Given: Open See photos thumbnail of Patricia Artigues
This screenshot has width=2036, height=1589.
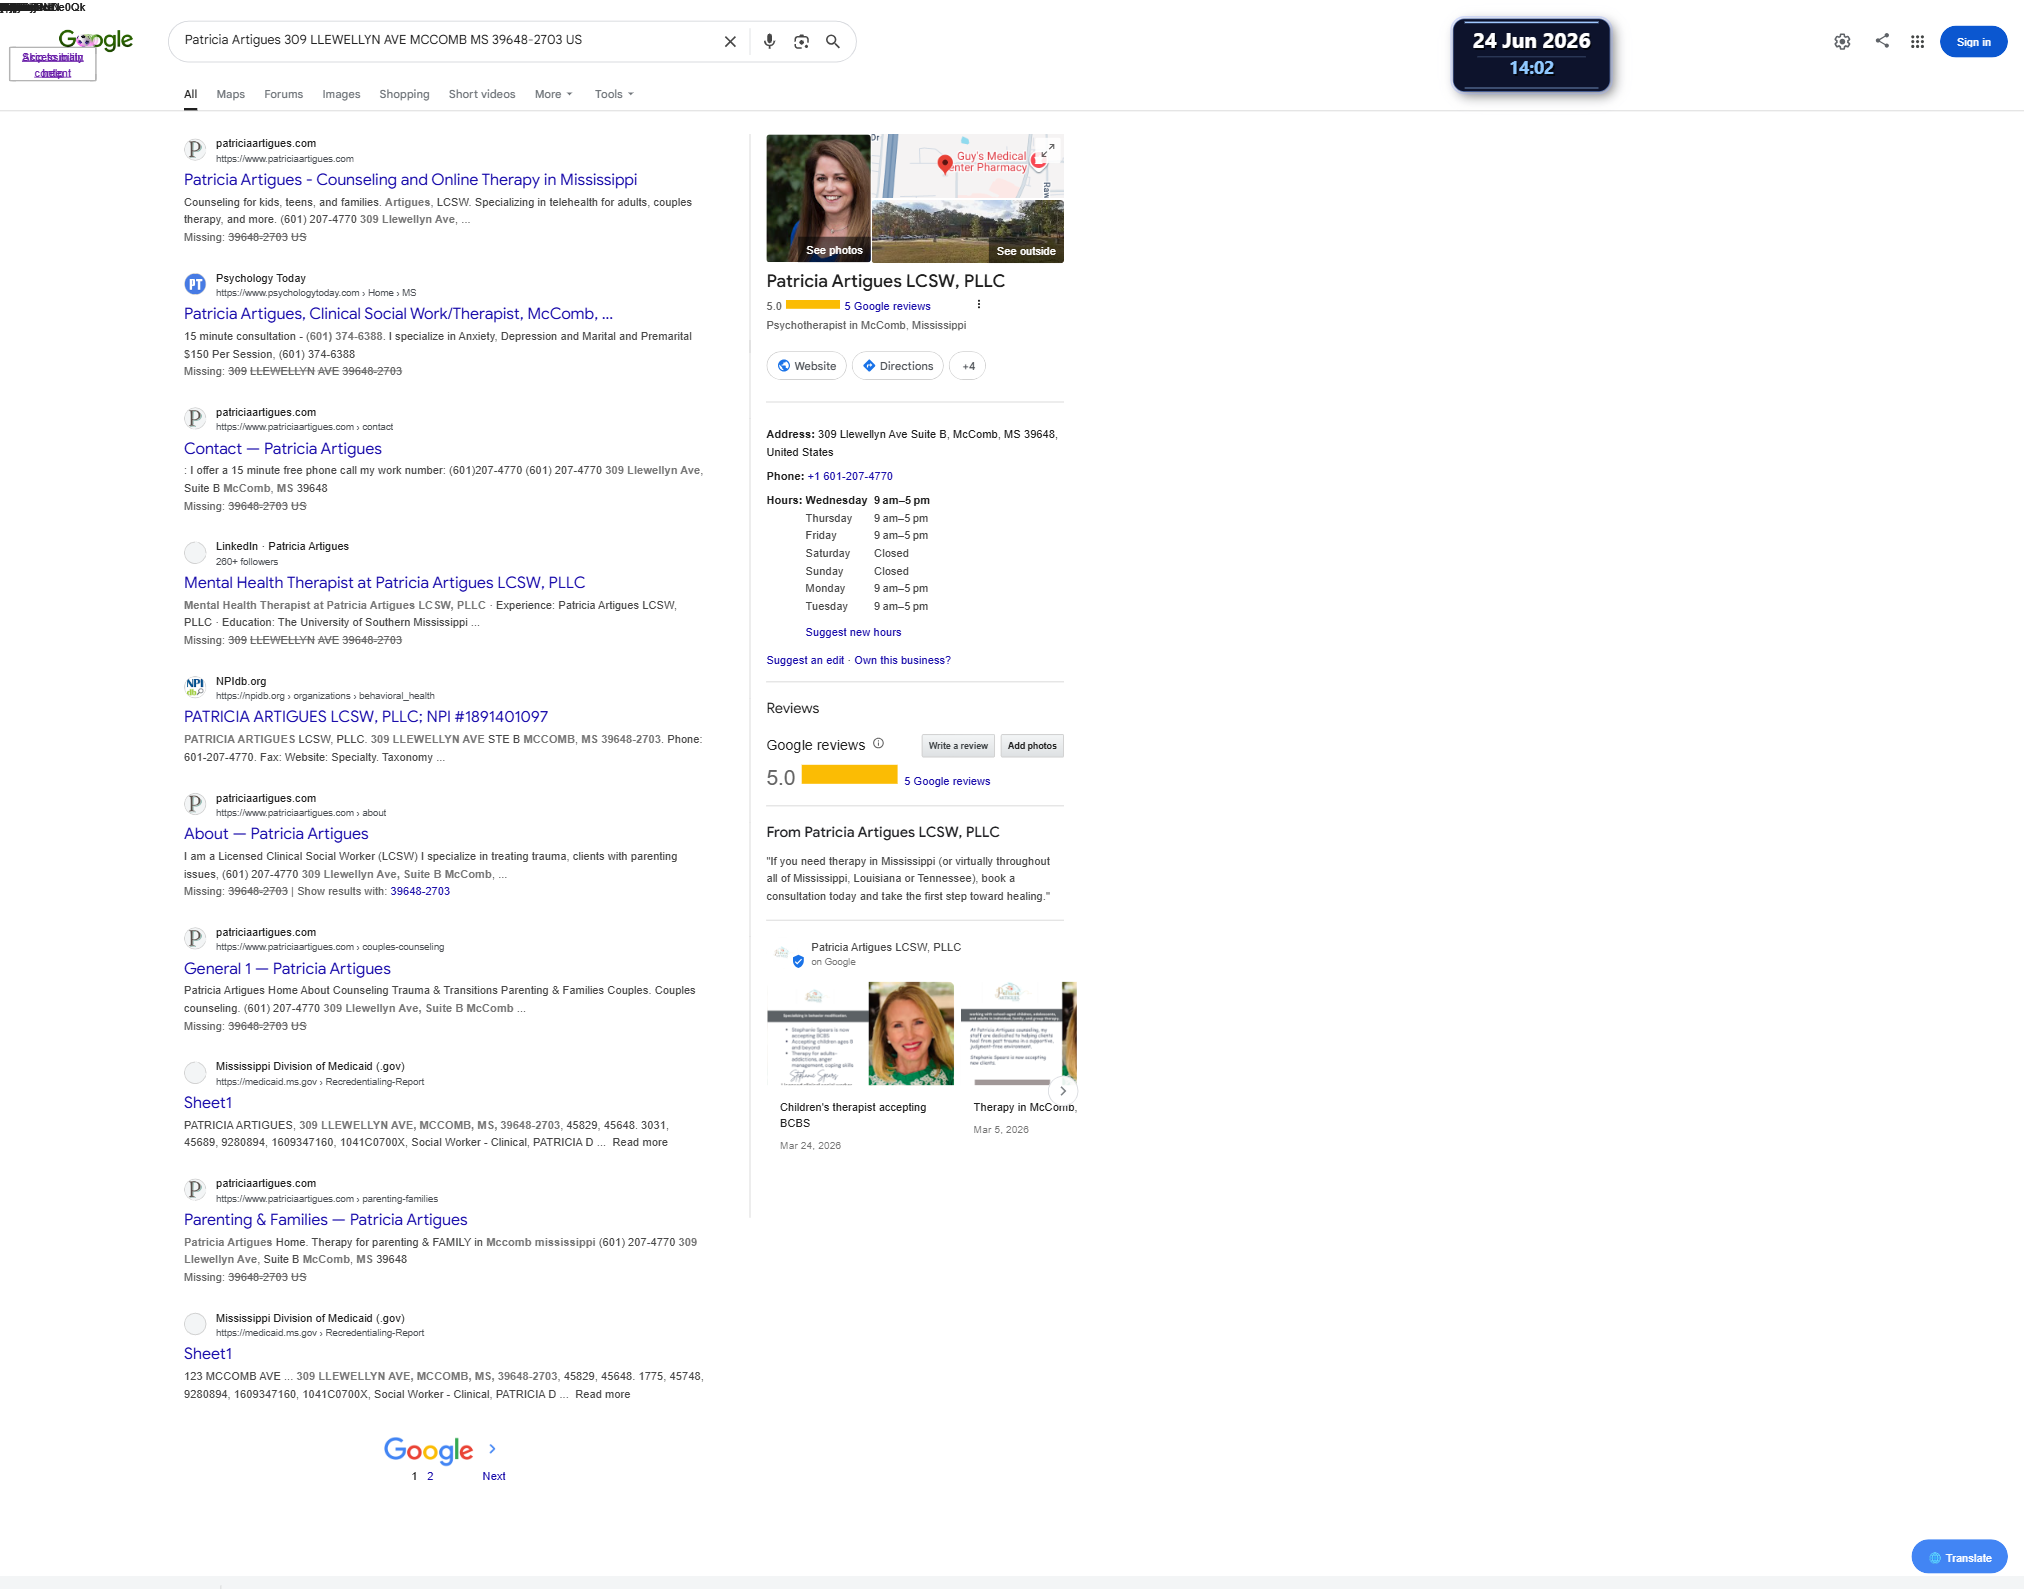Looking at the screenshot, I should pos(818,198).
